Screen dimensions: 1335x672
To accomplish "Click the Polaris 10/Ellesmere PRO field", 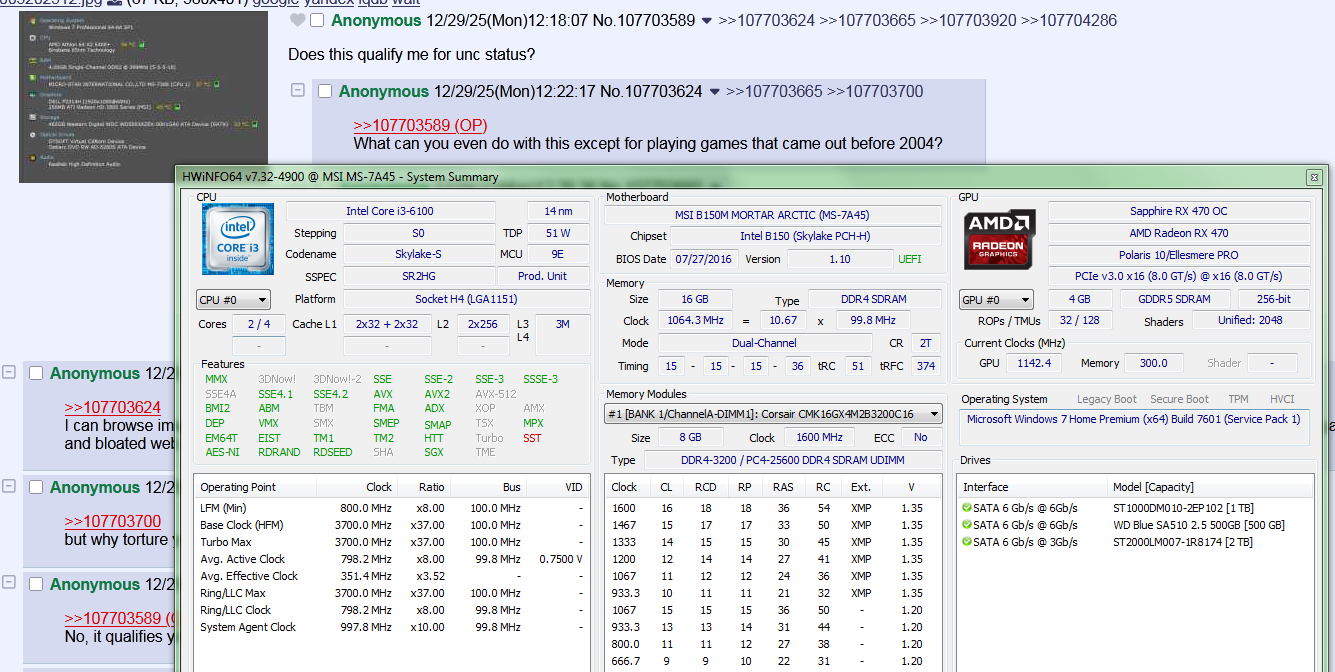I will click(x=1179, y=255).
